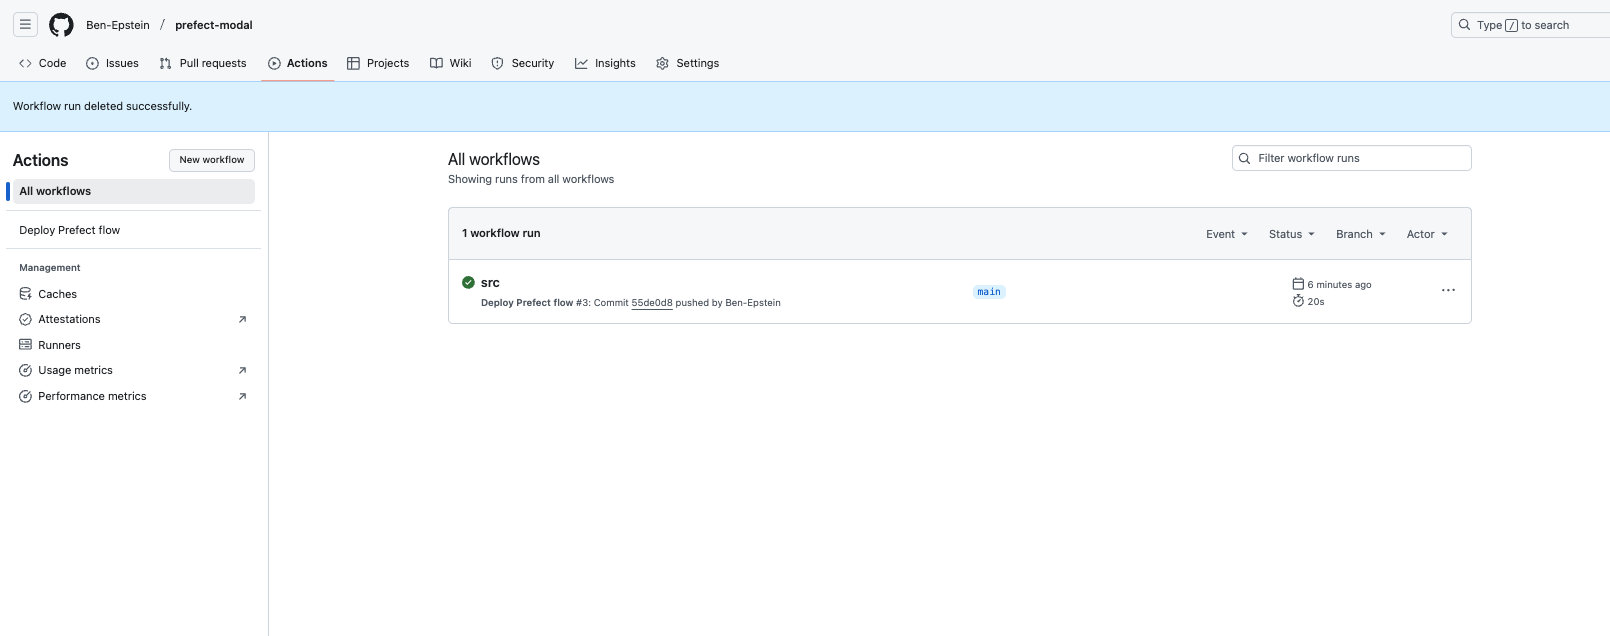The width and height of the screenshot is (1610, 636).
Task: Switch to the Code tab
Action: click(x=43, y=63)
